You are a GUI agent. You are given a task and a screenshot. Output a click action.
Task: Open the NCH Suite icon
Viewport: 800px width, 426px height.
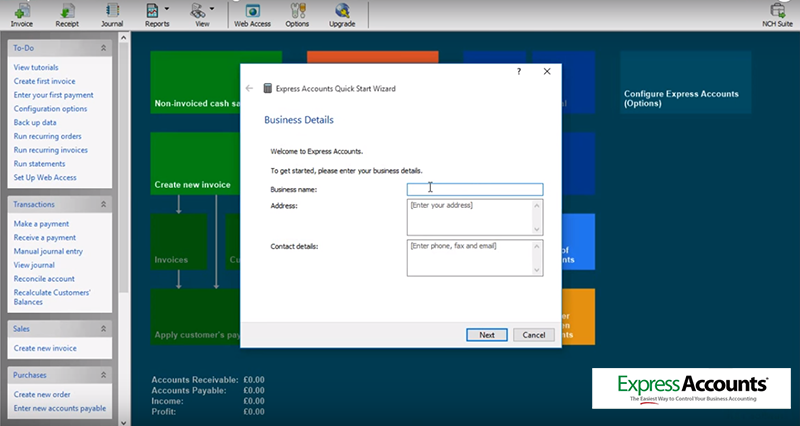(x=770, y=14)
